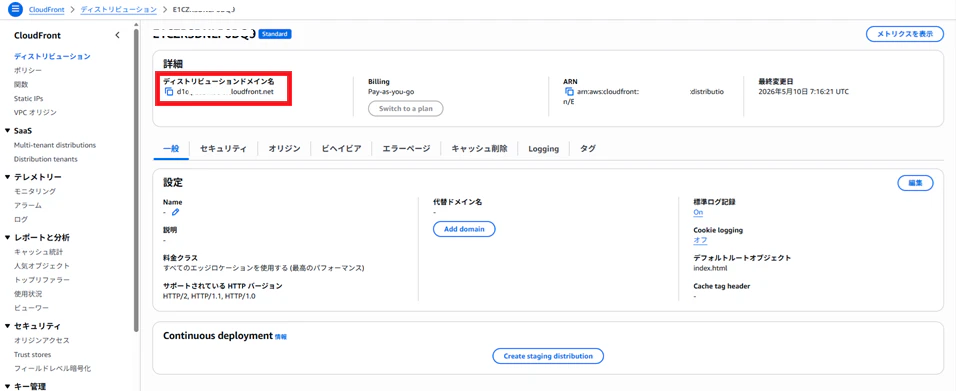Open the キャッシュ削除 tab
956x391 pixels.
tap(479, 148)
